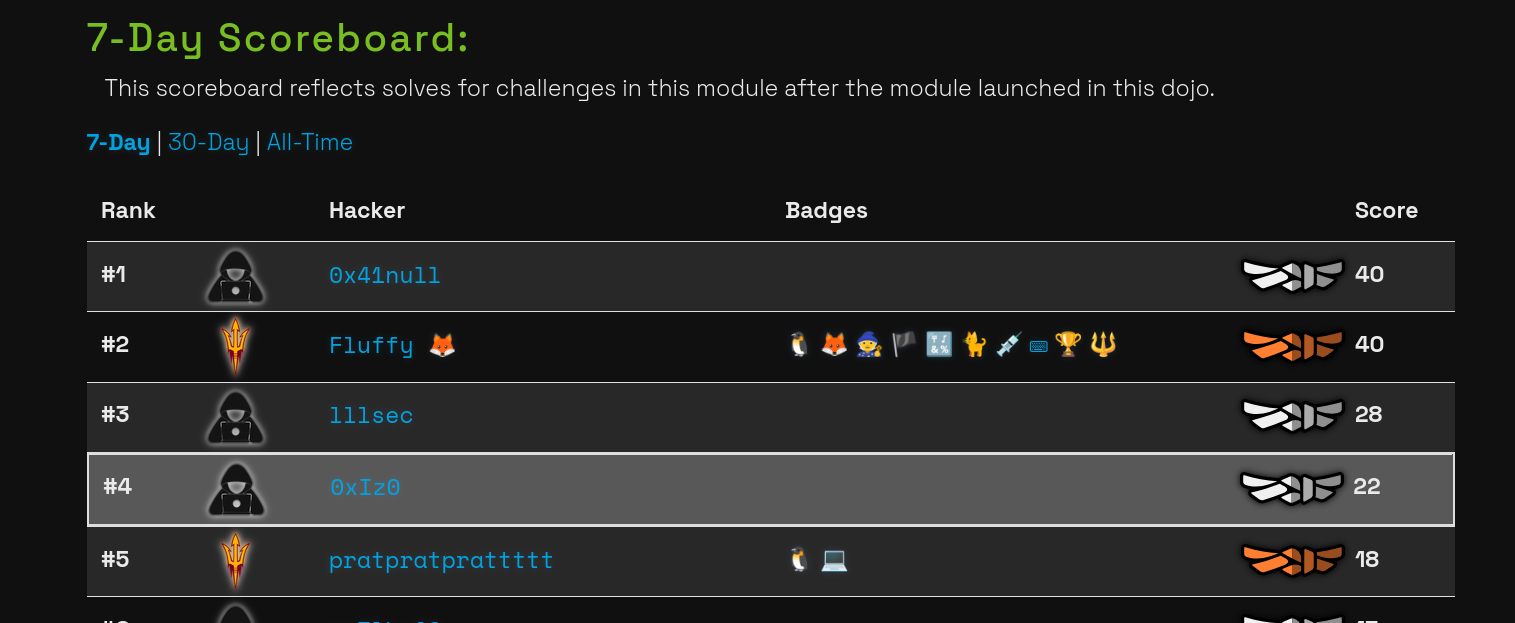Click the syringe badge icon
The width and height of the screenshot is (1515, 623).
(x=1009, y=345)
